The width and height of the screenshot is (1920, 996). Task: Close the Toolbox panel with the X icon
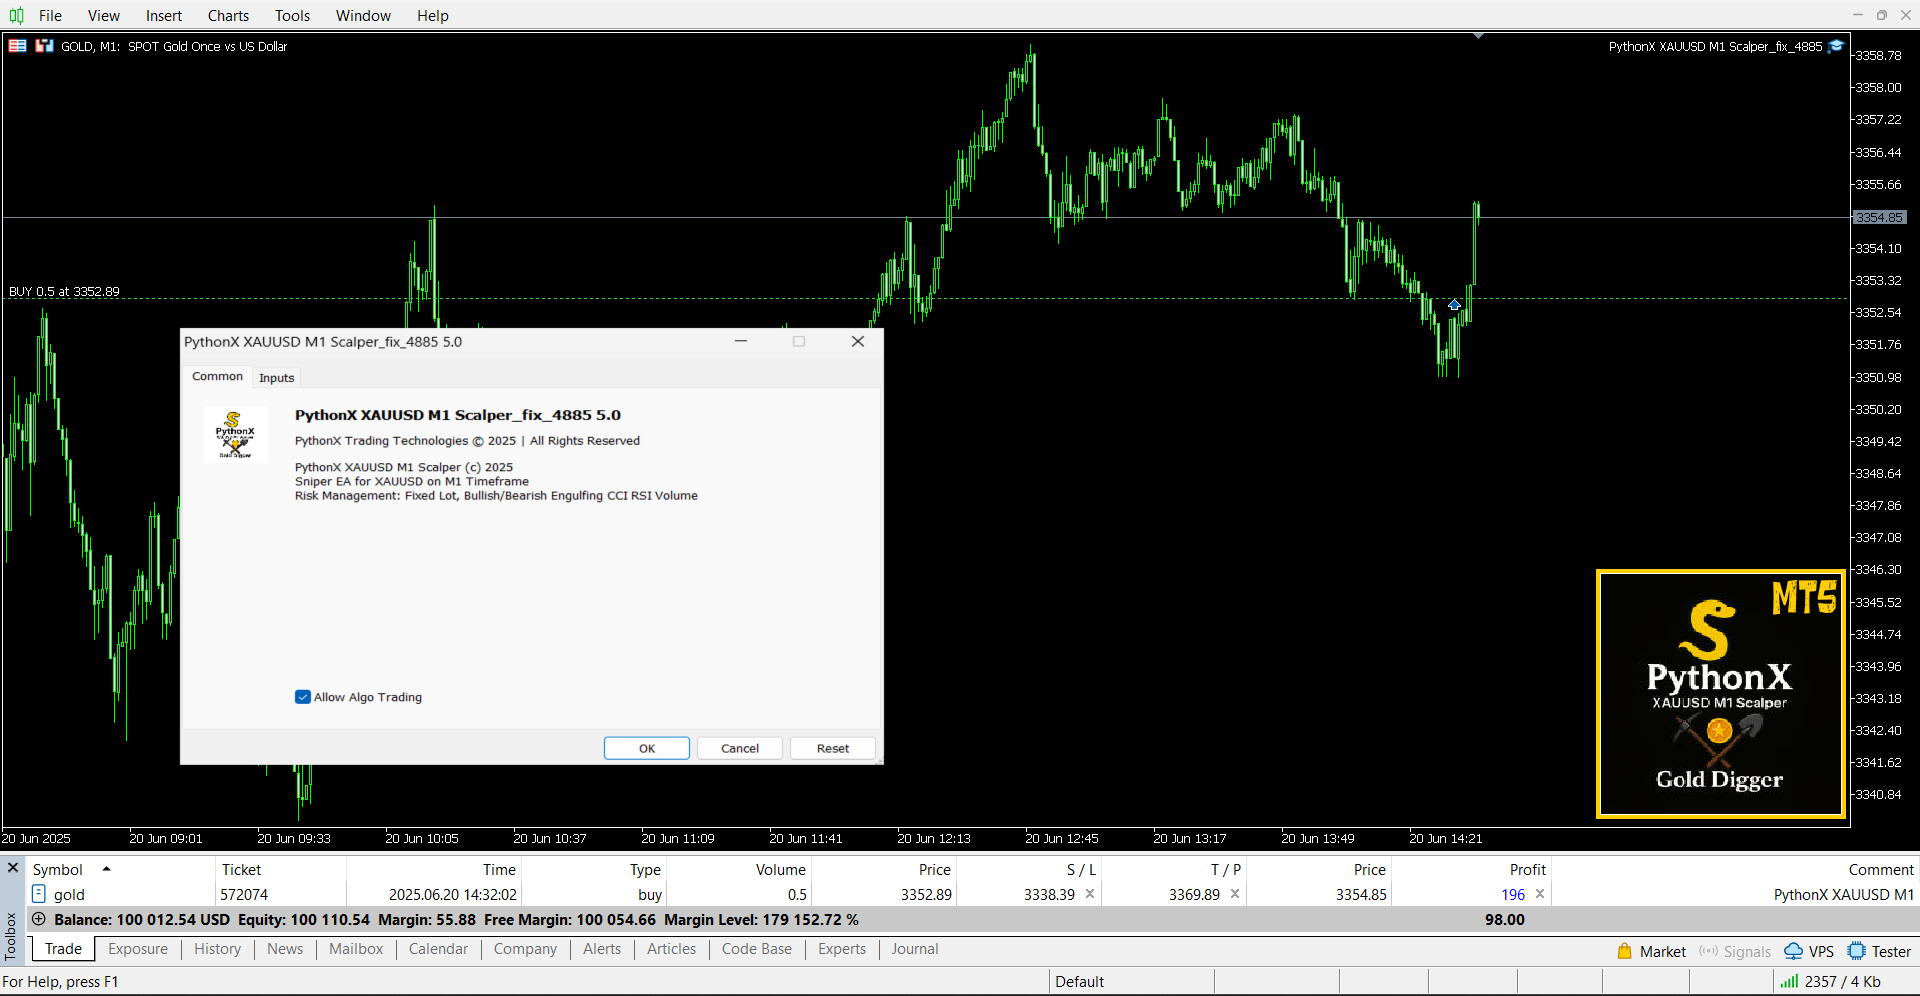coord(13,868)
